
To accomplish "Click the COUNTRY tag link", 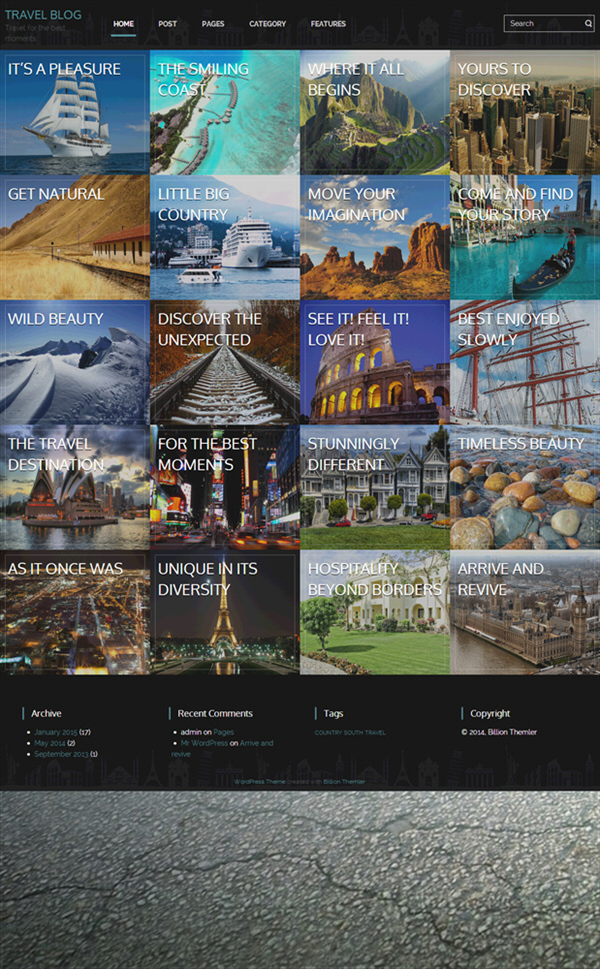I will [327, 733].
